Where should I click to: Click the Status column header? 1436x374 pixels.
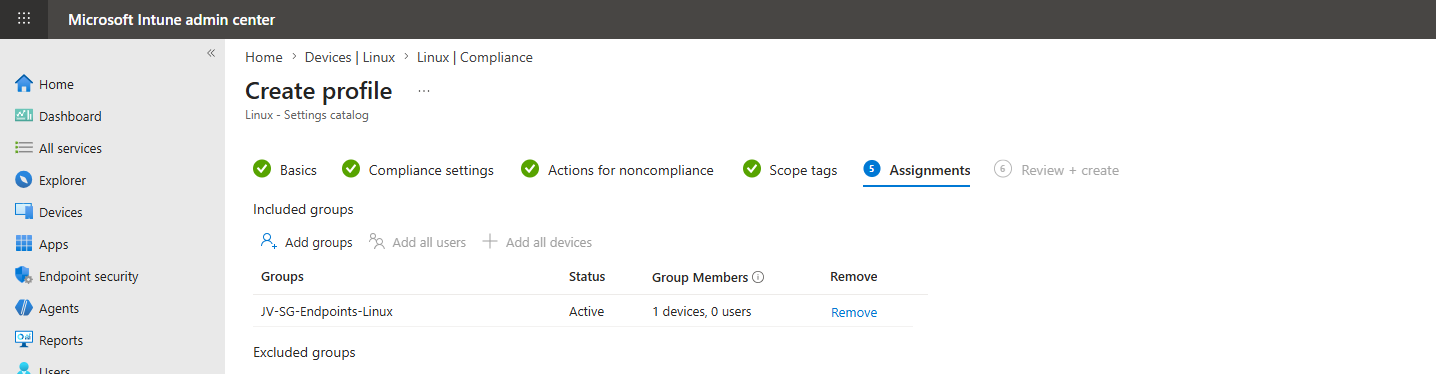coord(587,276)
